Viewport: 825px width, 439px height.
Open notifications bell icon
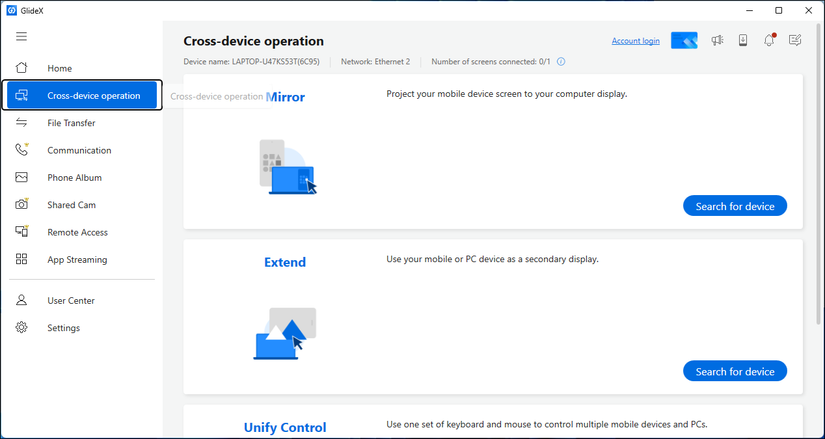pos(769,40)
